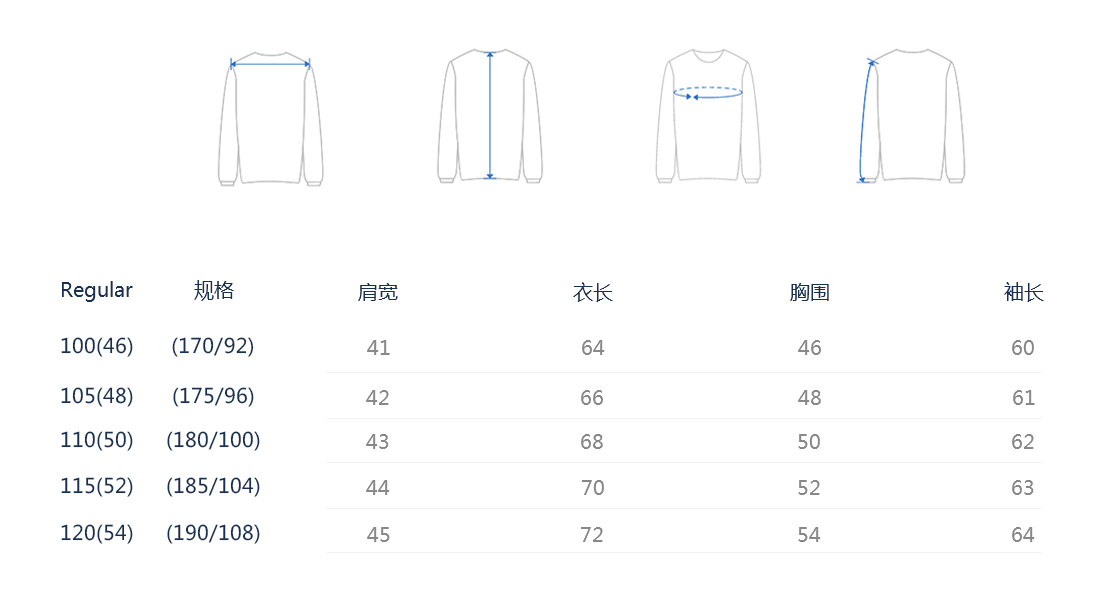Click the (170/92) specification text
The height and width of the screenshot is (603, 1106).
tap(213, 346)
